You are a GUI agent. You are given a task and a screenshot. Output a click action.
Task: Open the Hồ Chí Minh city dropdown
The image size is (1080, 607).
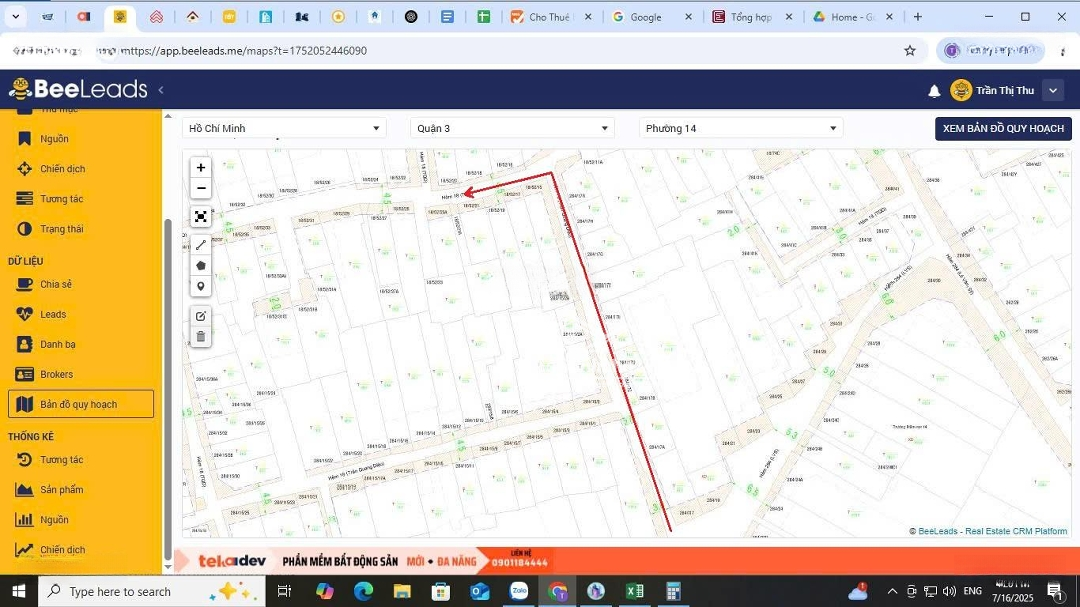point(284,128)
